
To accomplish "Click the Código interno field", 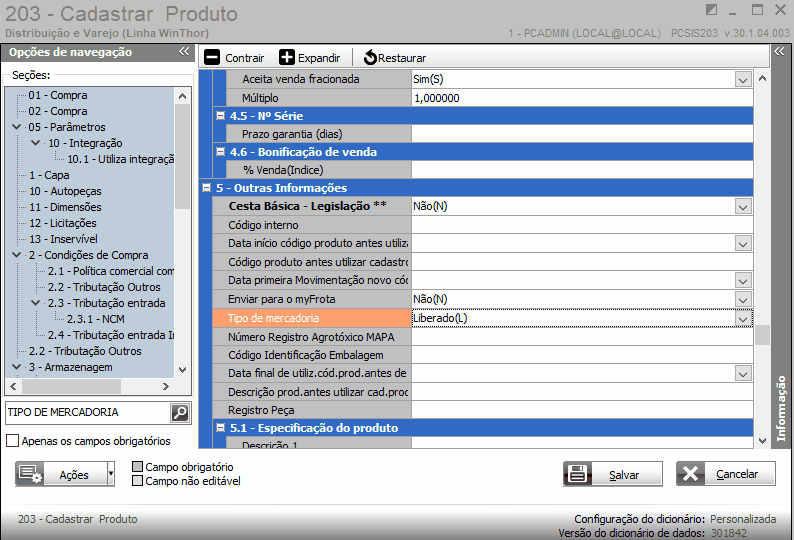I will [x=582, y=225].
